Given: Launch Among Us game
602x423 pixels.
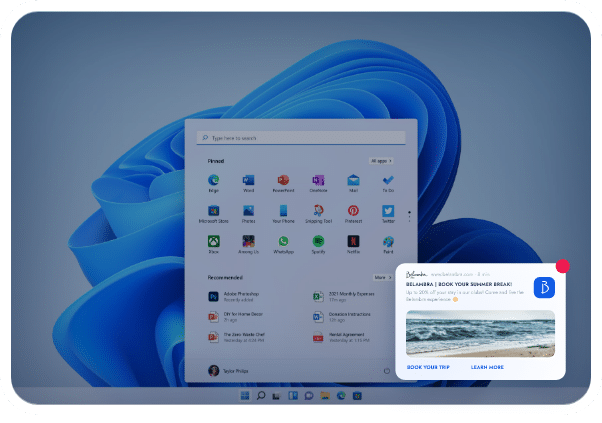Looking at the screenshot, I should click(x=248, y=245).
